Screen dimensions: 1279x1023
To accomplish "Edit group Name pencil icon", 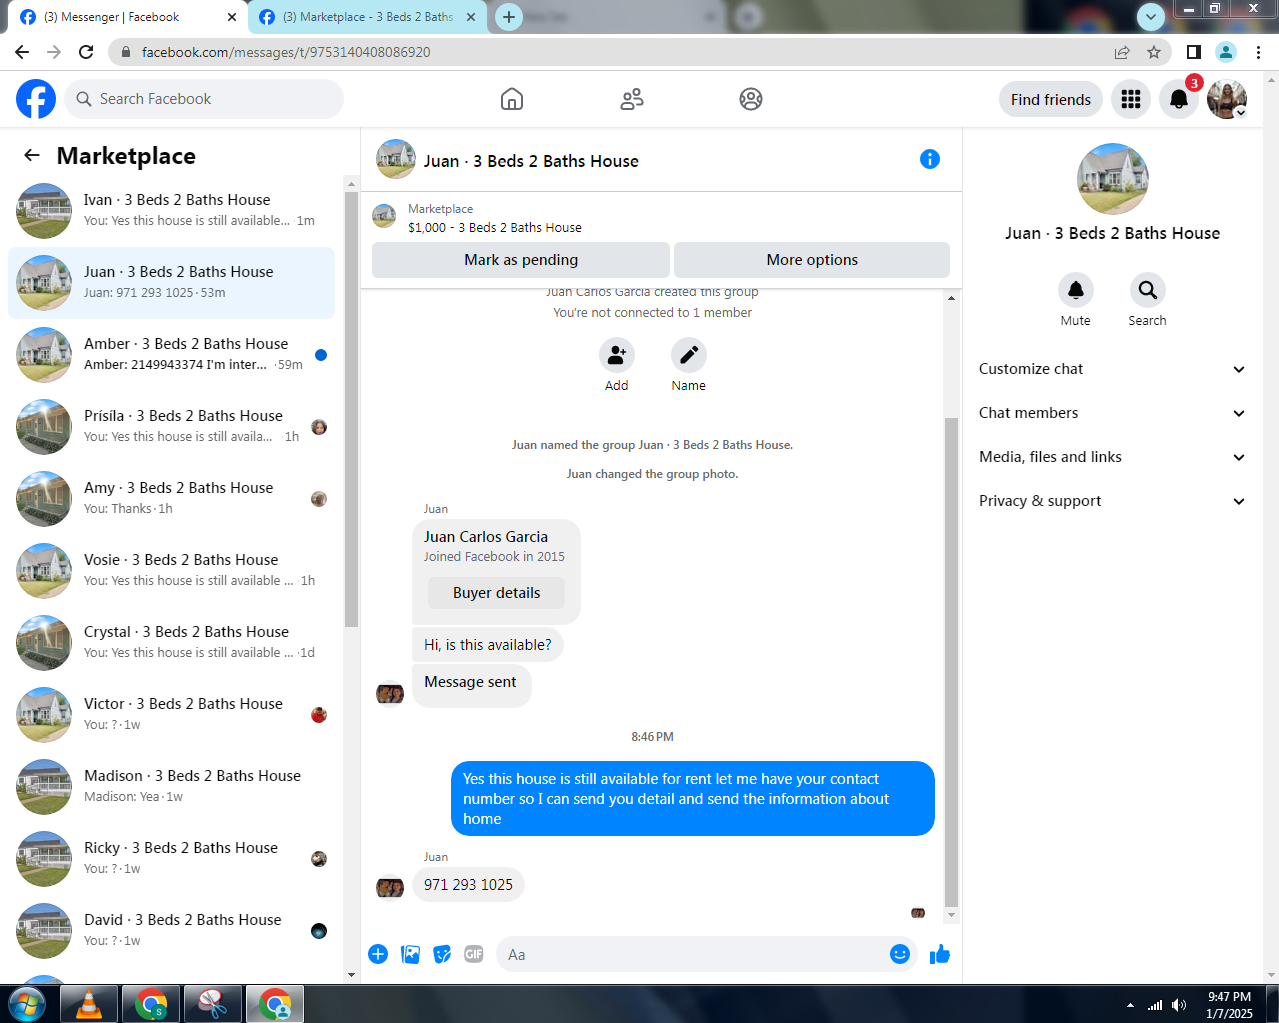I will pos(689,355).
